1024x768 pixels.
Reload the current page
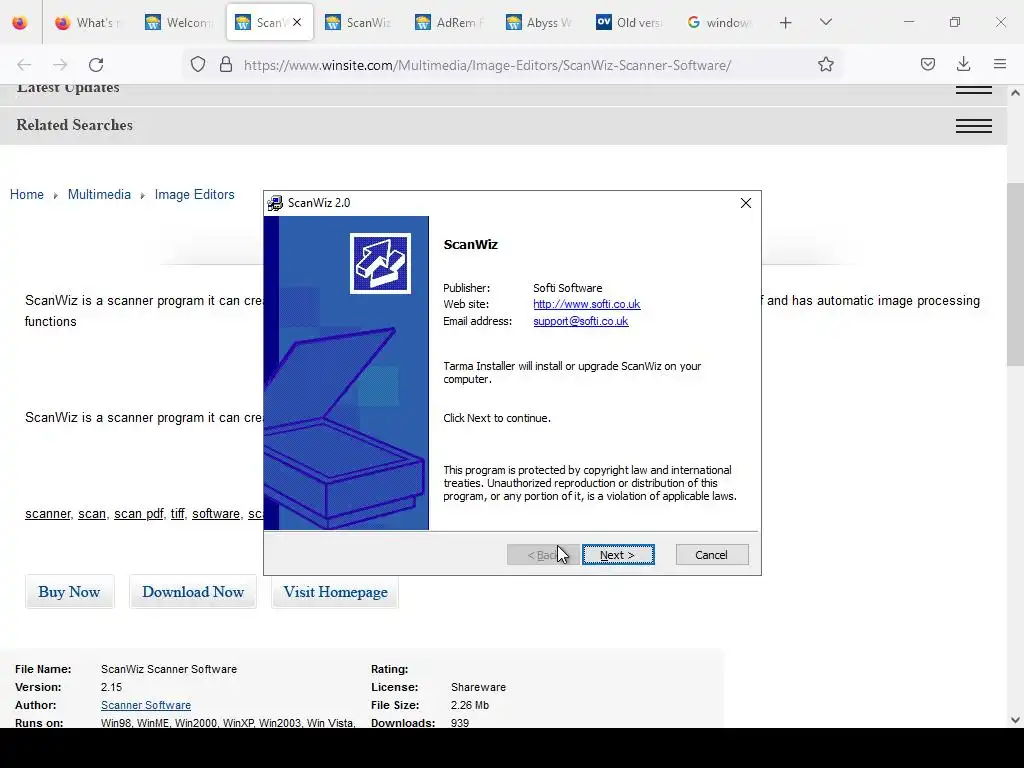click(96, 65)
